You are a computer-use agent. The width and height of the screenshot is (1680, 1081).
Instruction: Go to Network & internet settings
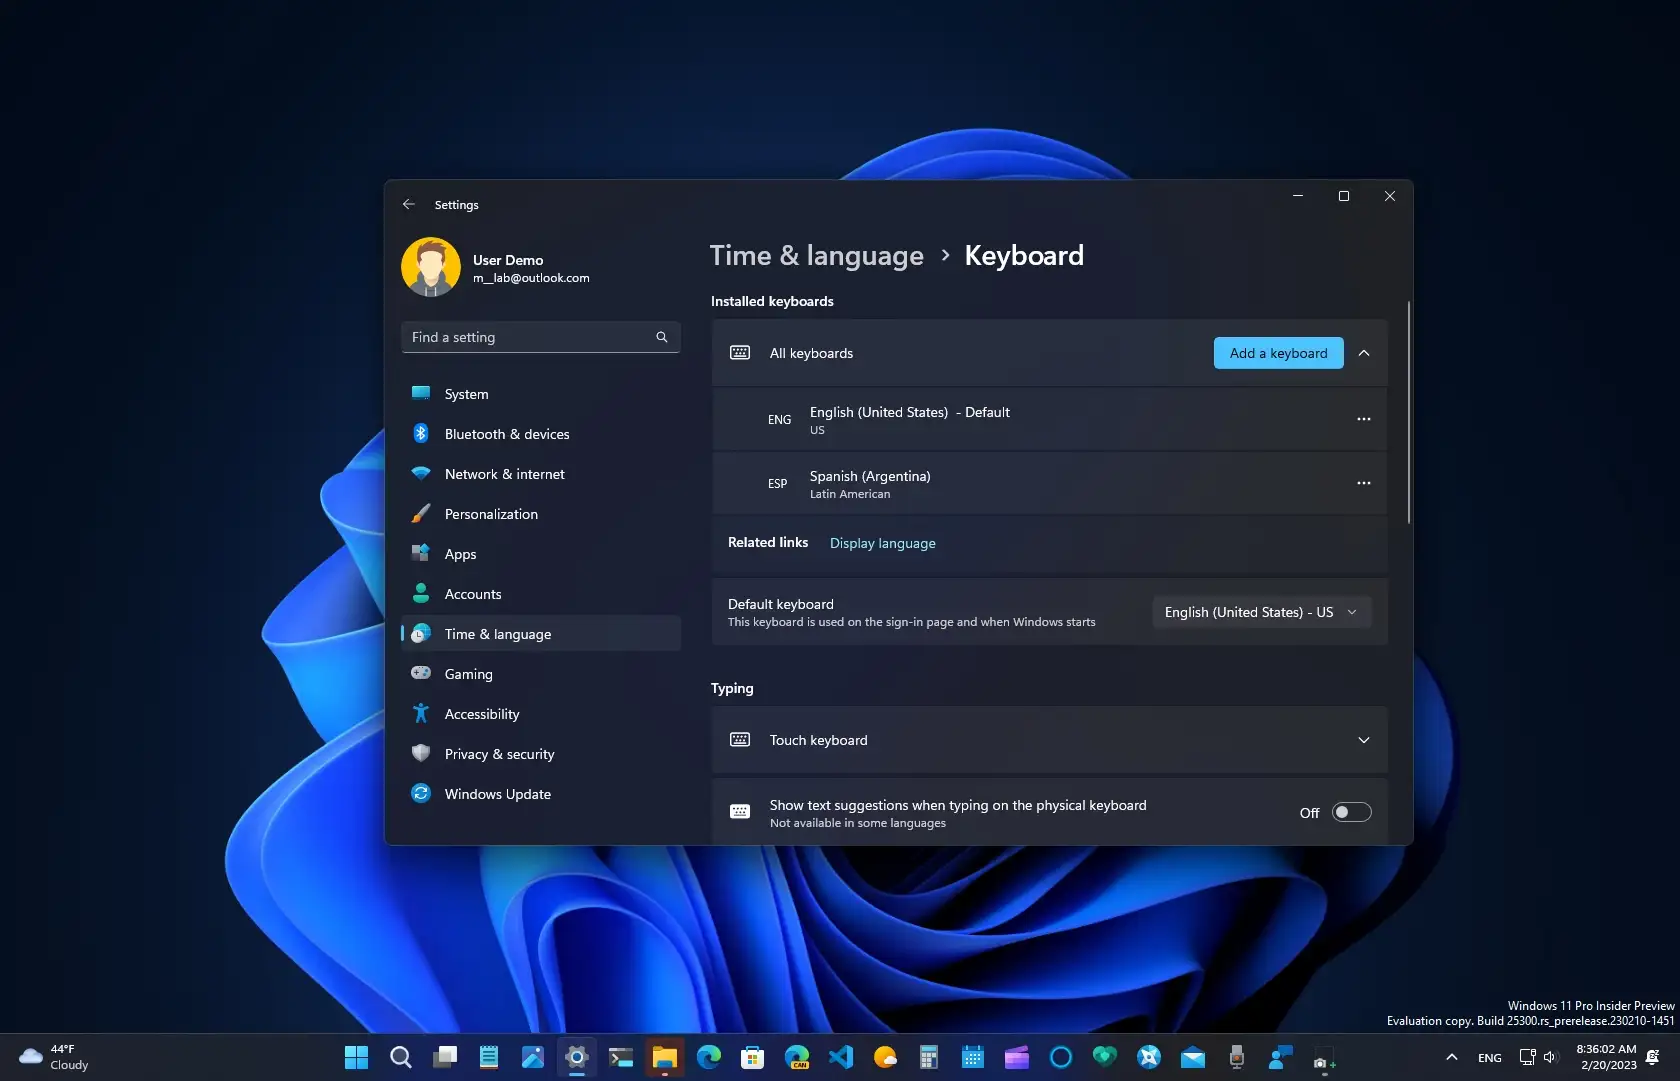tap(540, 474)
